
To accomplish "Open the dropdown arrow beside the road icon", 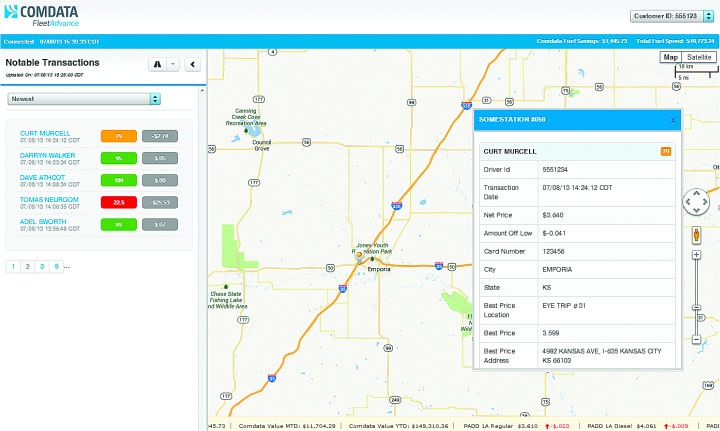I will point(173,64).
